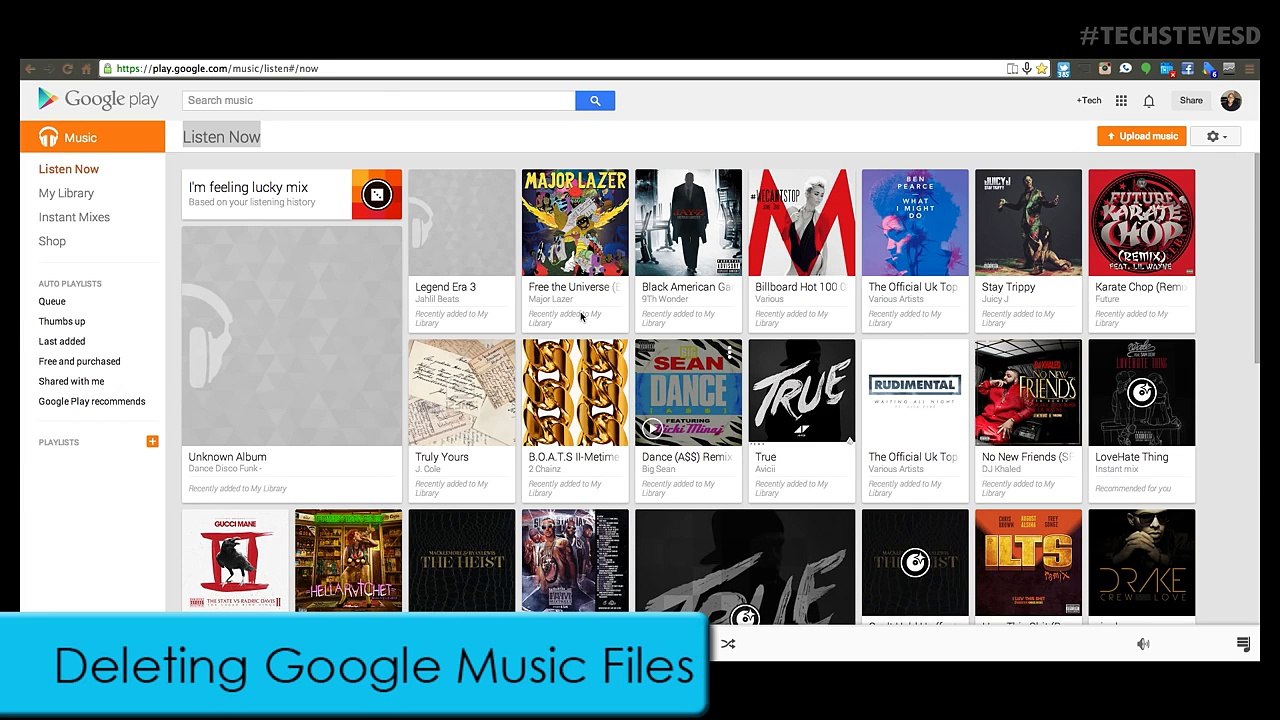Click the volume speaker icon
Viewport: 1280px width, 720px height.
tap(1143, 644)
